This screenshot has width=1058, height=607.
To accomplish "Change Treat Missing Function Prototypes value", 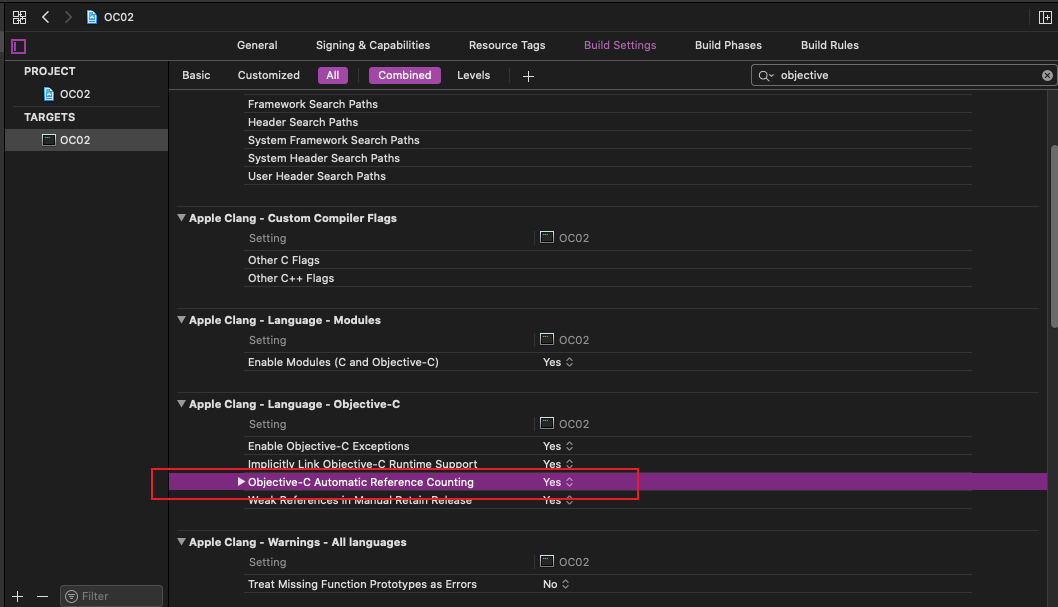I will (556, 584).
